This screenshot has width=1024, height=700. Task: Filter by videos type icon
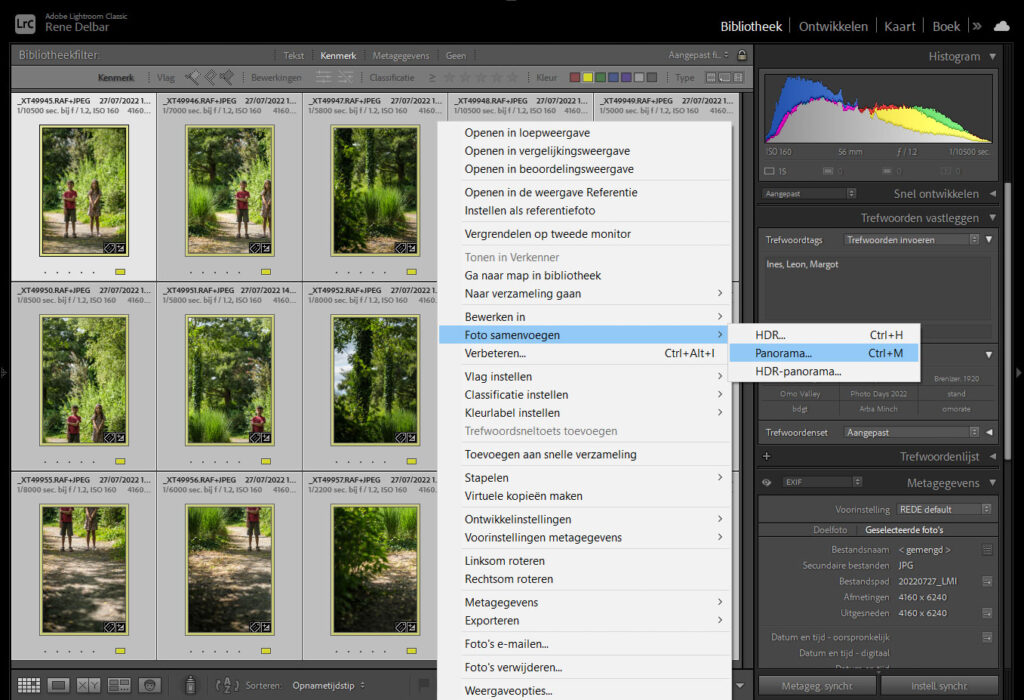(x=738, y=77)
